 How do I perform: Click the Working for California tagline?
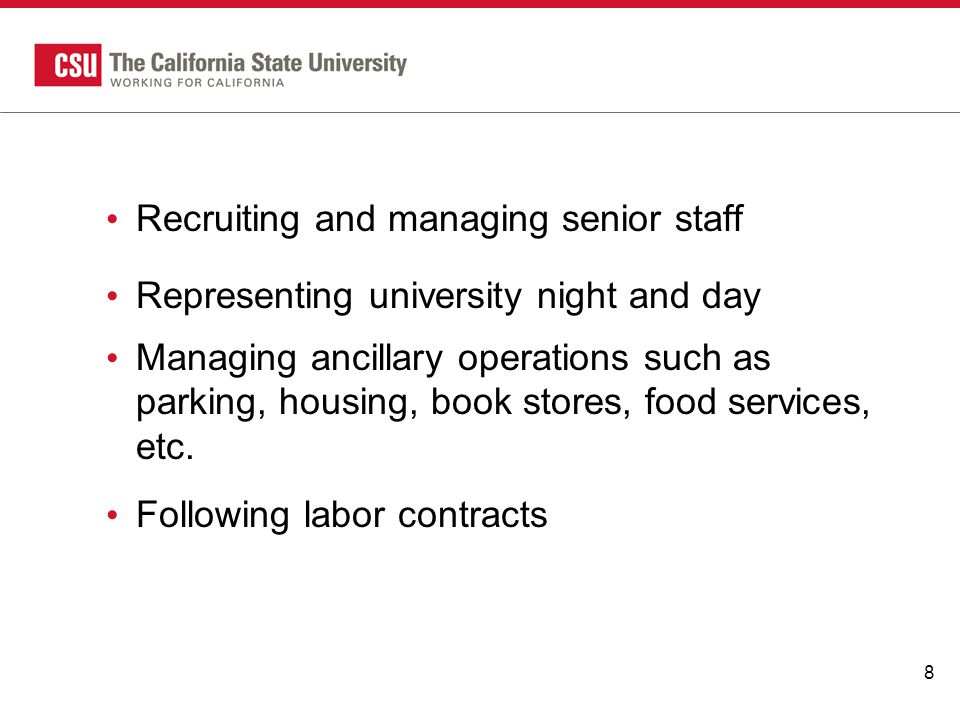(x=197, y=83)
